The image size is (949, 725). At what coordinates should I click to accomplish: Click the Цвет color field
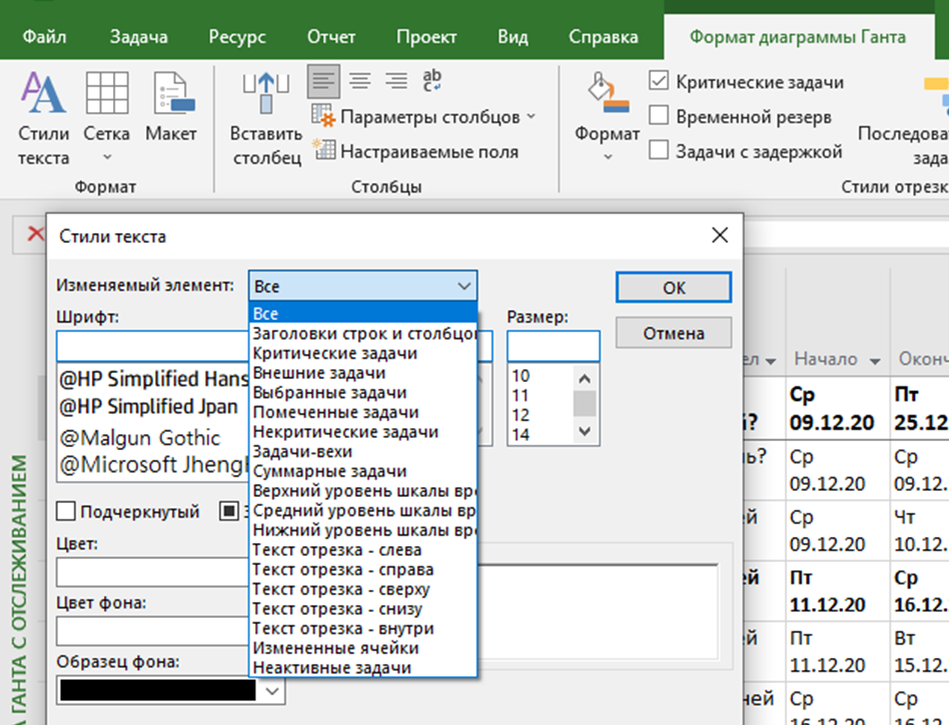point(153,571)
